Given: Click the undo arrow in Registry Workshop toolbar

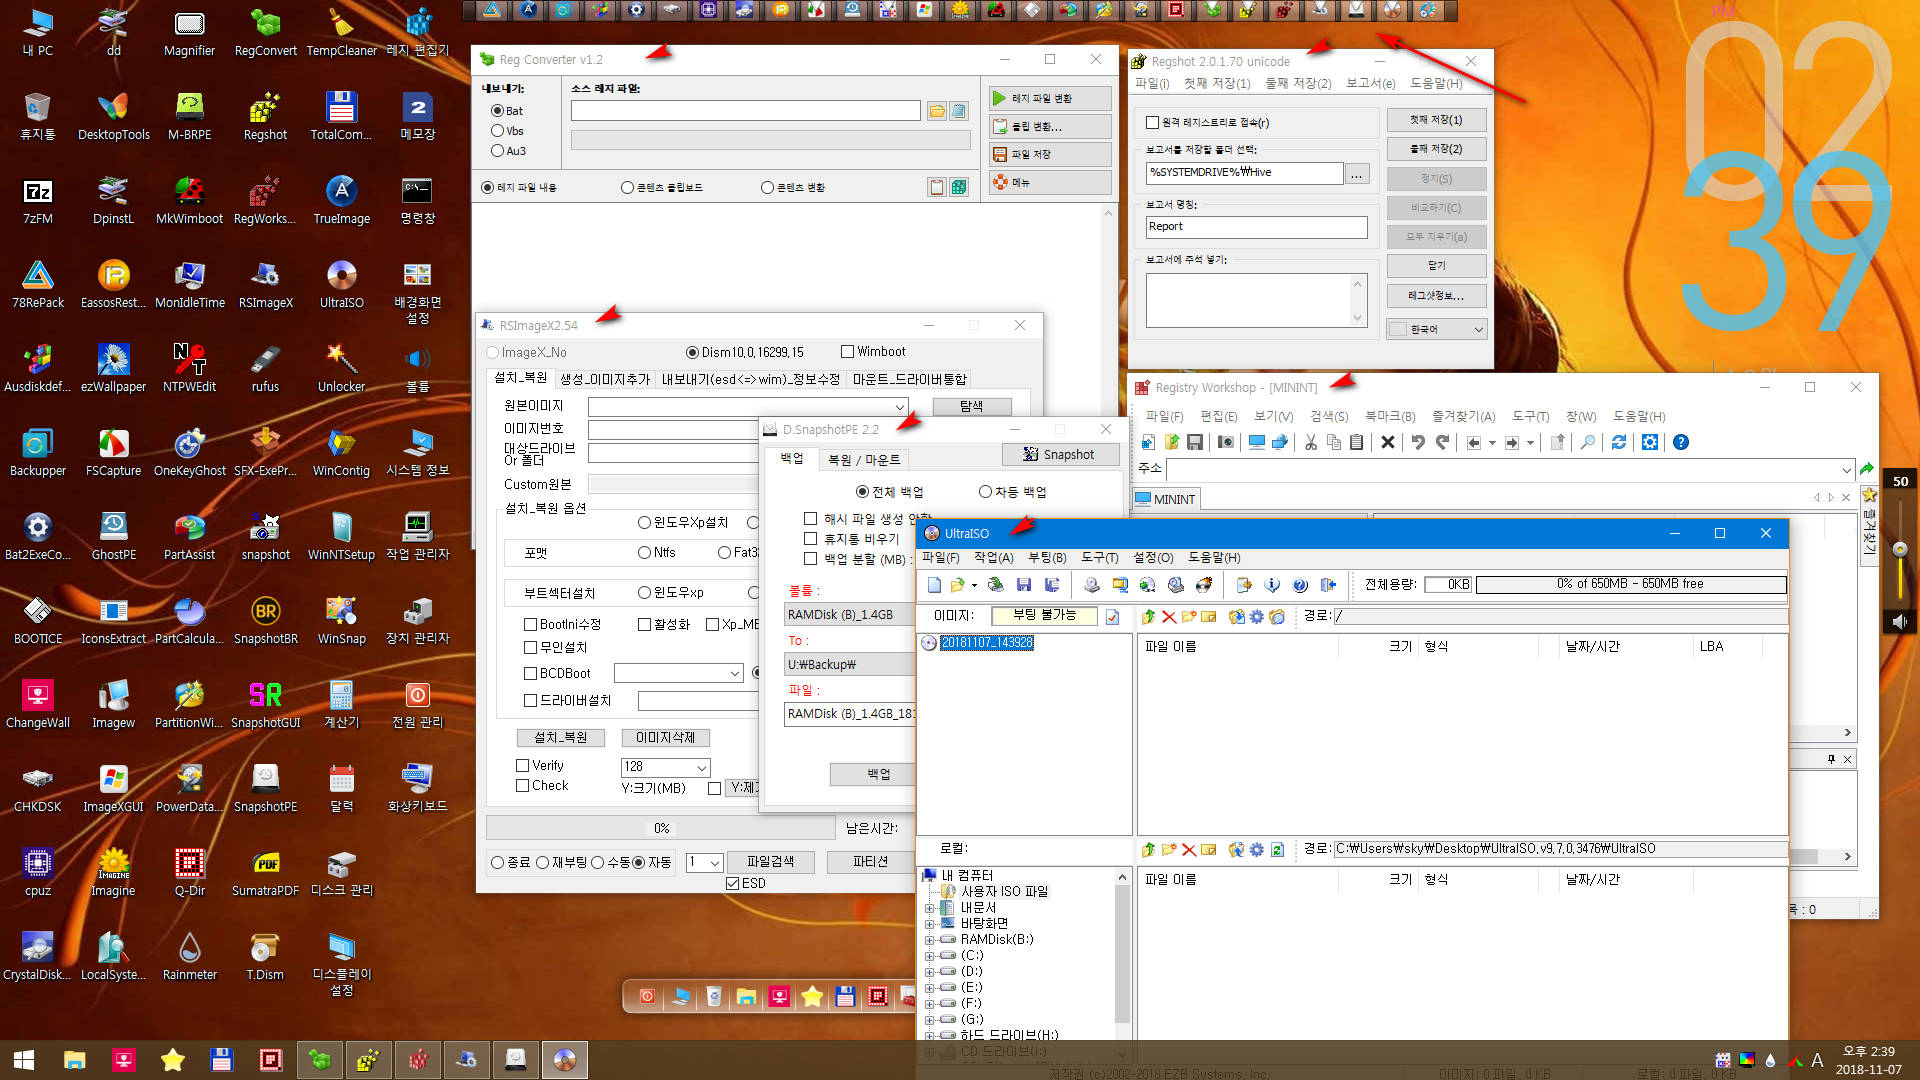Looking at the screenshot, I should [x=1417, y=443].
